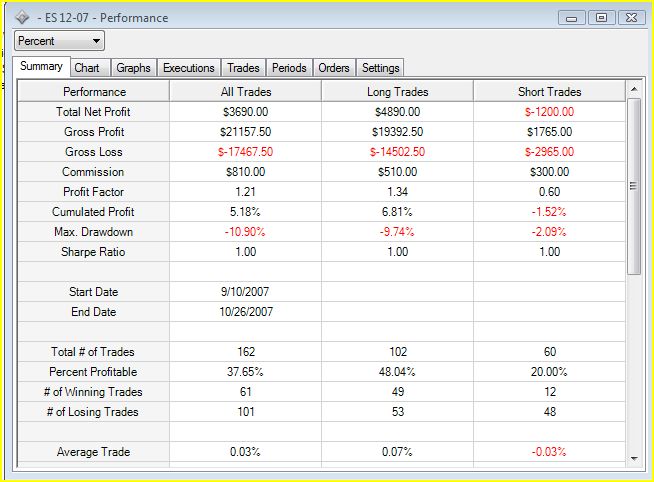Click the -1.52% cumulated profit value
Image resolution: width=654 pixels, height=482 pixels.
coord(549,212)
